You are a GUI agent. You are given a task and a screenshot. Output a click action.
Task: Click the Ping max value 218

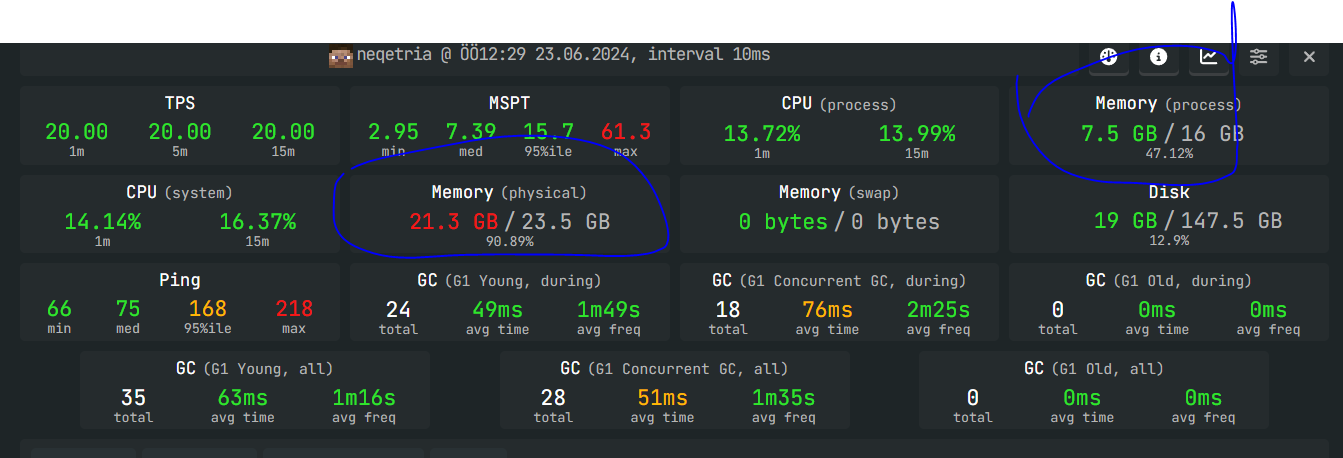coord(294,309)
